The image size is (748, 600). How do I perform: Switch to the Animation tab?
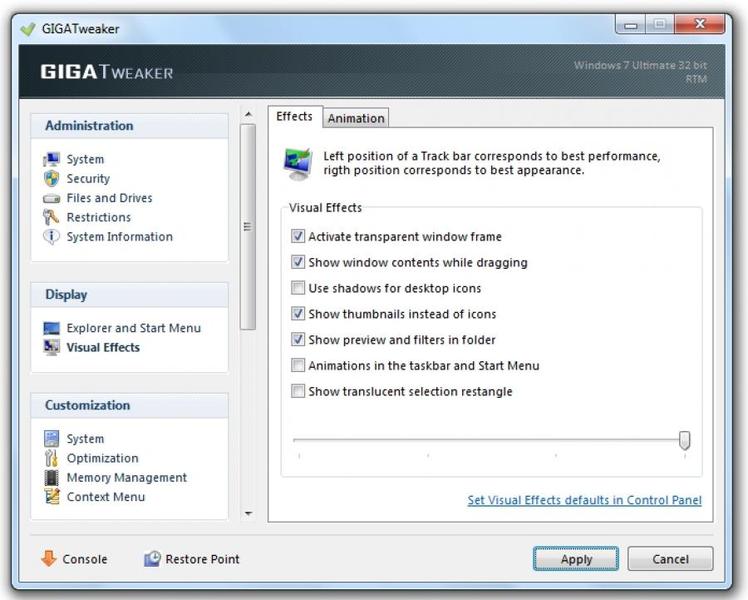coord(356,118)
